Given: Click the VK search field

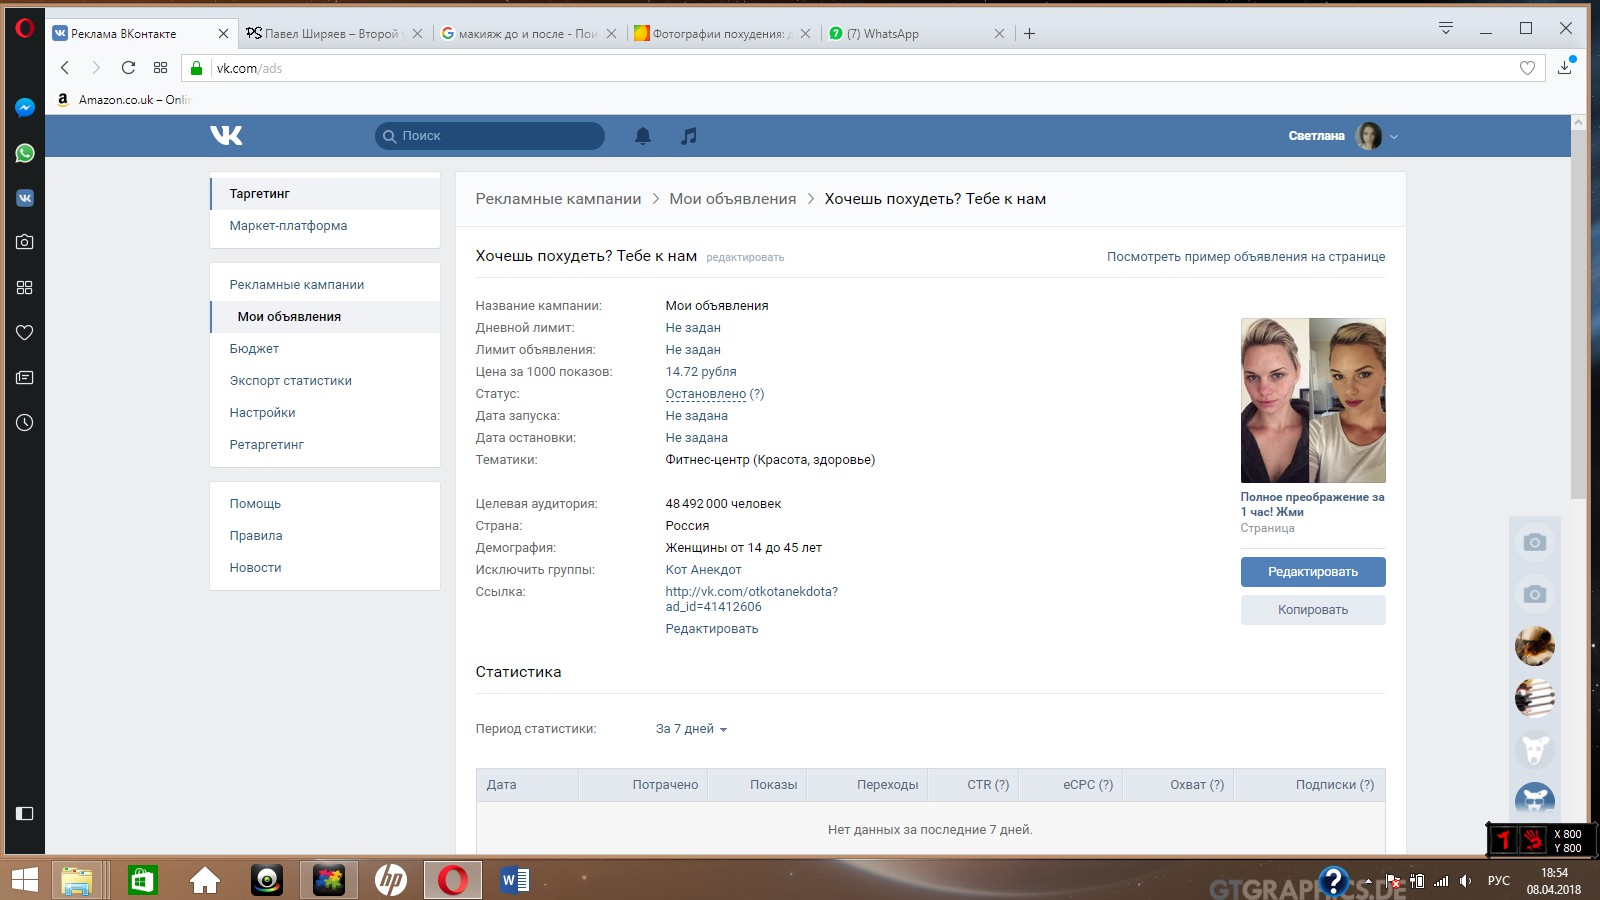Looking at the screenshot, I should (490, 136).
